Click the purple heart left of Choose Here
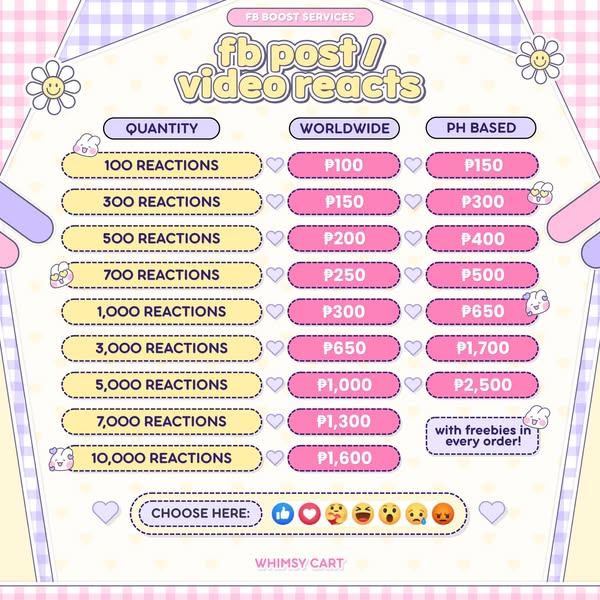 pos(105,512)
